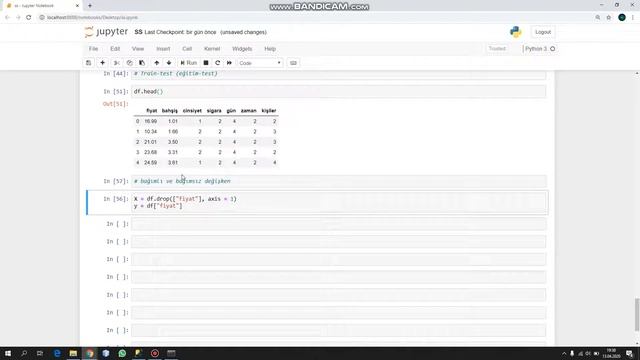Viewport: 640px width, 360px height.
Task: Open the browser zoom magnifier icon
Action: click(598, 18)
